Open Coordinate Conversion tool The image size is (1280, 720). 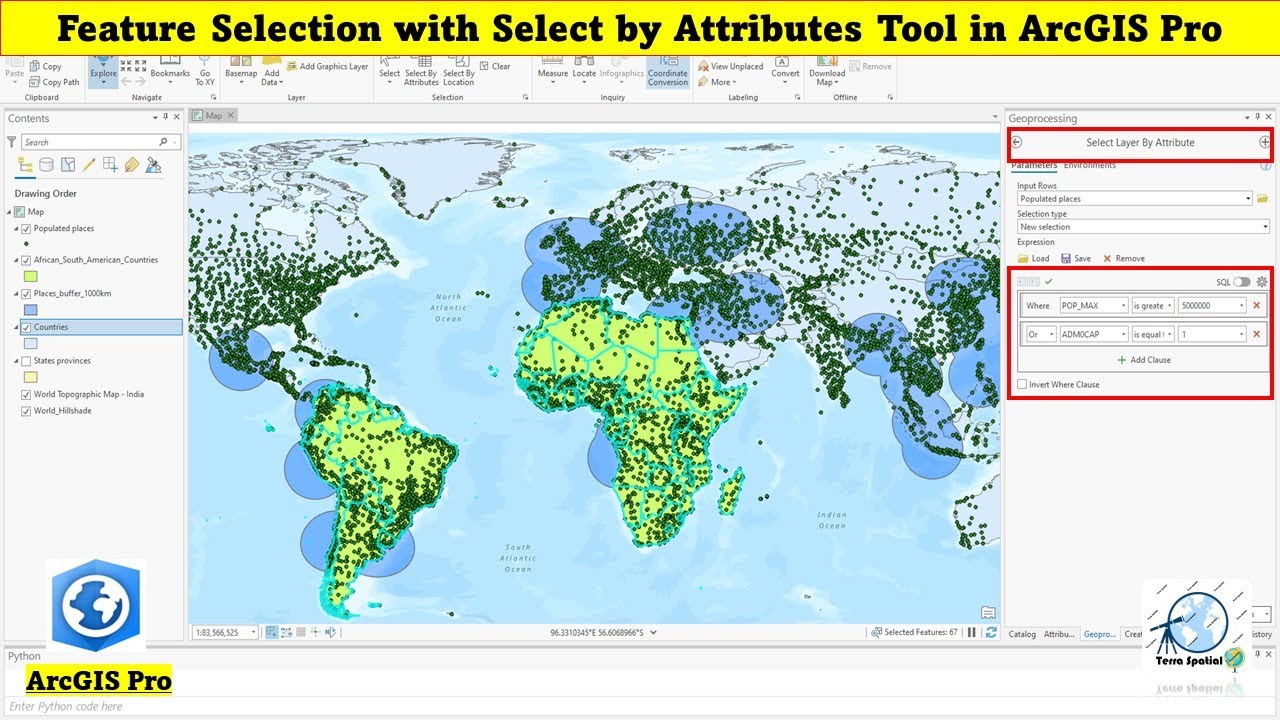[668, 72]
